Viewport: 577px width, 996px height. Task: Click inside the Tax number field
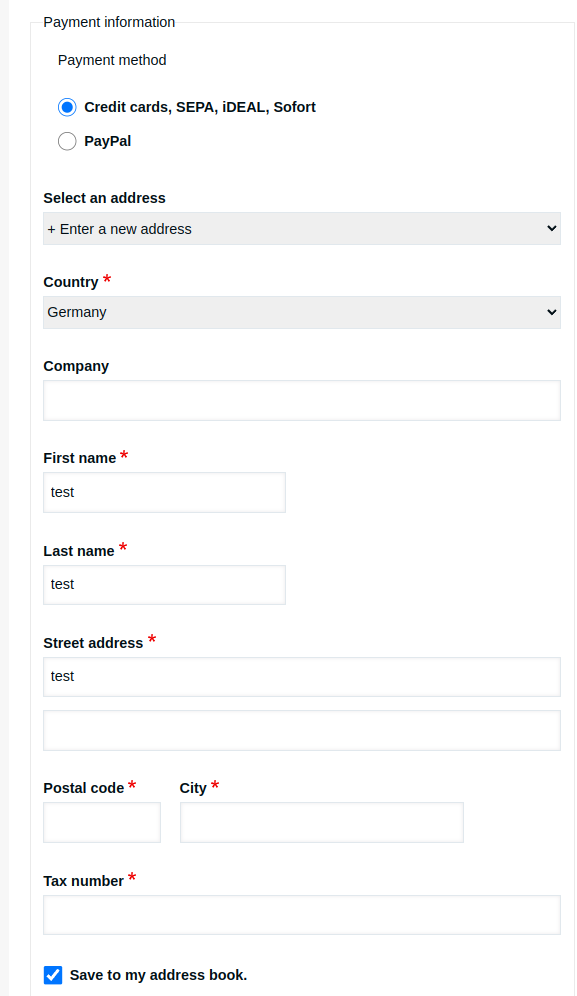click(300, 914)
